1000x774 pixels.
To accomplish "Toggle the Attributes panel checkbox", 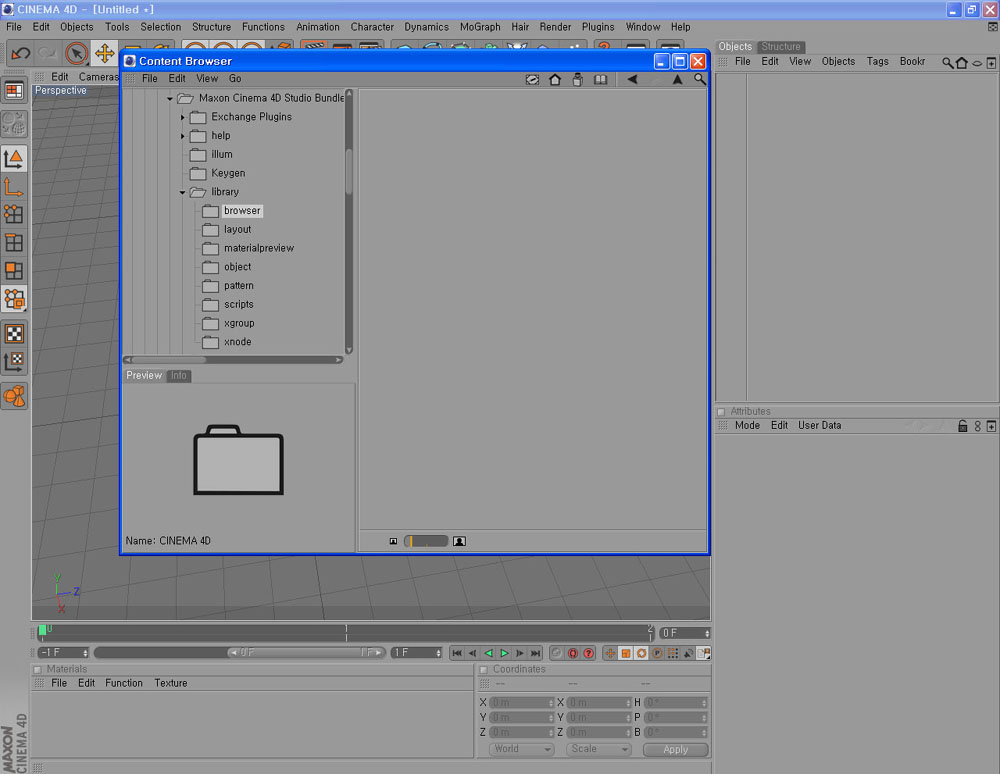I will [x=721, y=412].
